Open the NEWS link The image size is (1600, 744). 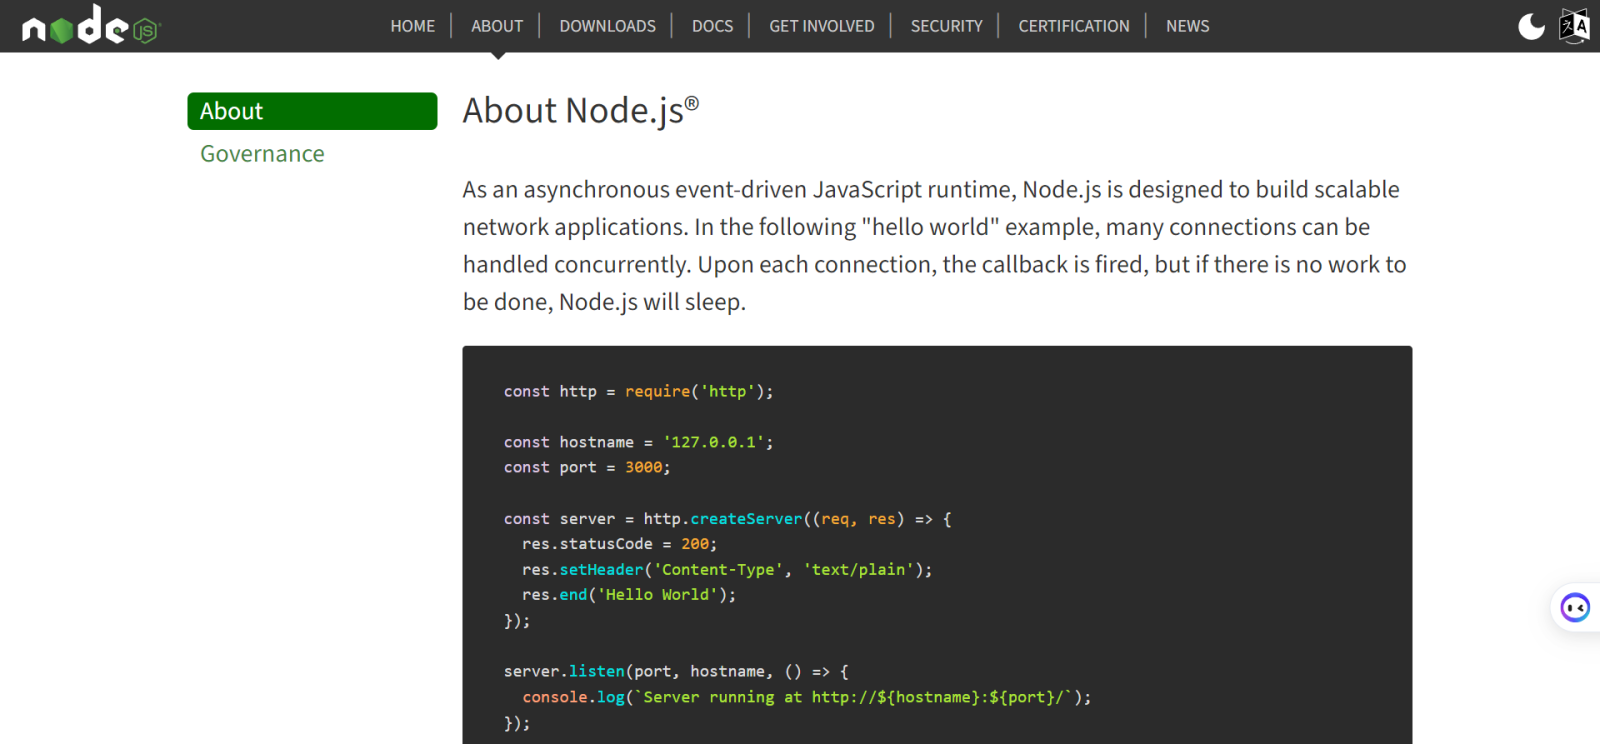pos(1187,26)
